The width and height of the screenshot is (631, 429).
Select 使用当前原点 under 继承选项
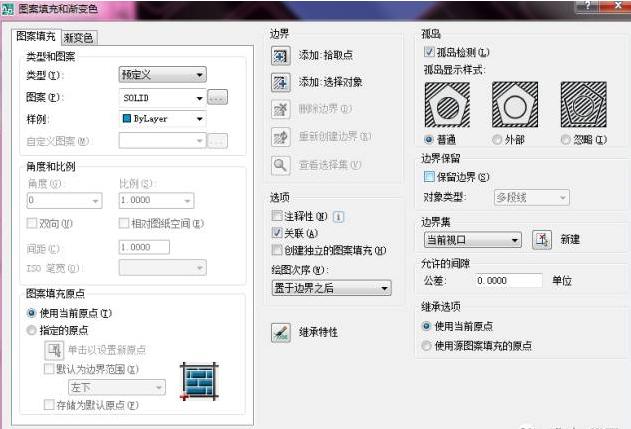[x=426, y=326]
